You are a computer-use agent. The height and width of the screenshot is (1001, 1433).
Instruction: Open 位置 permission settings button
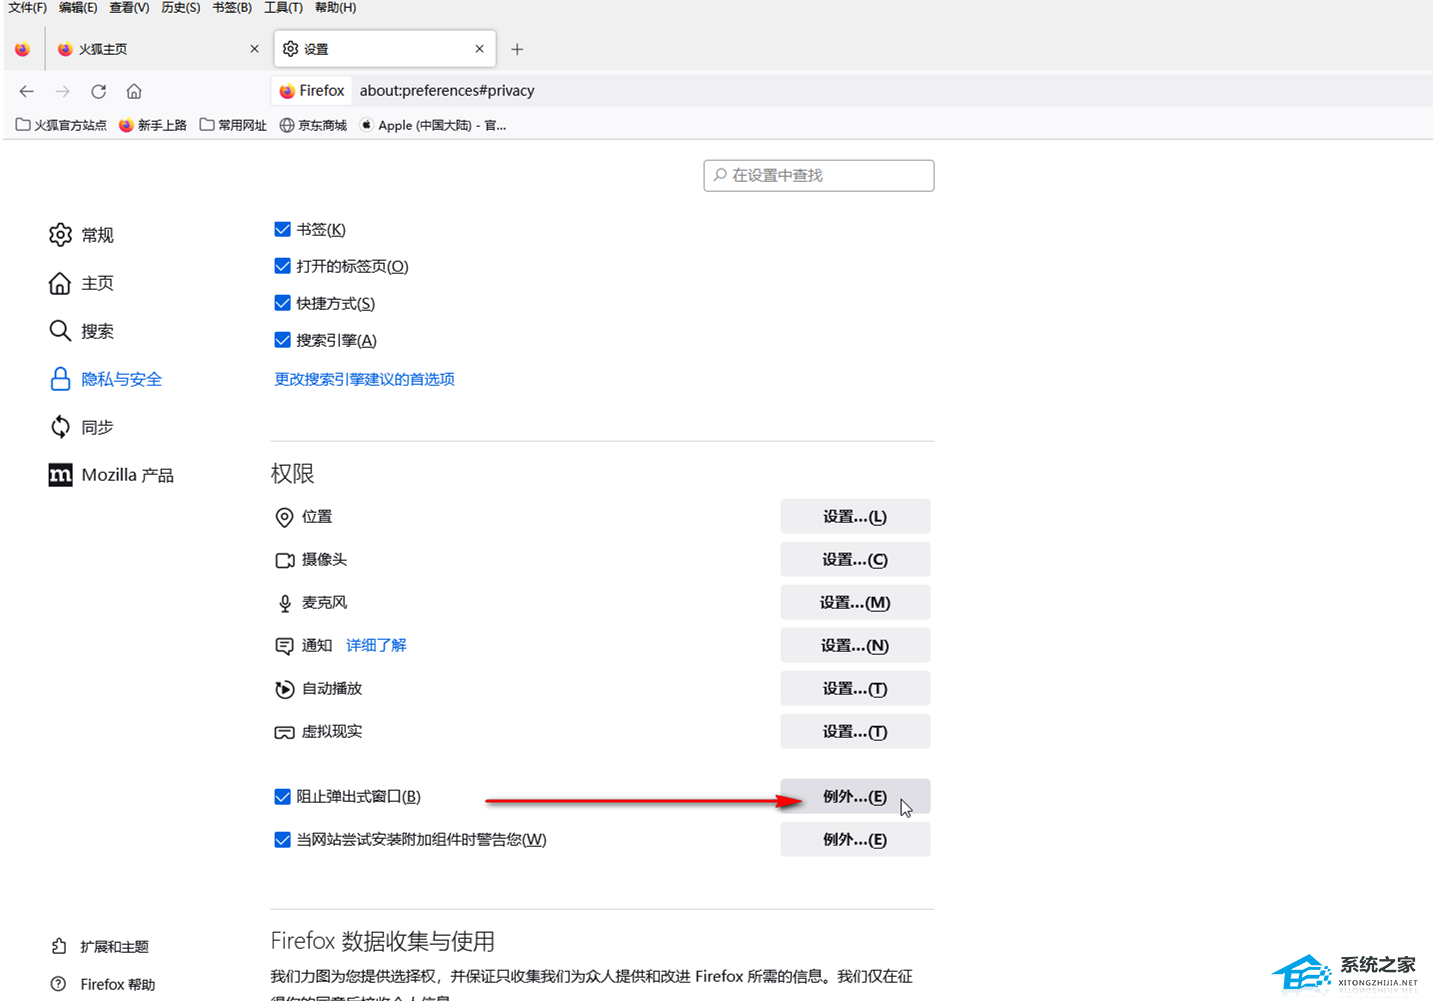(855, 516)
